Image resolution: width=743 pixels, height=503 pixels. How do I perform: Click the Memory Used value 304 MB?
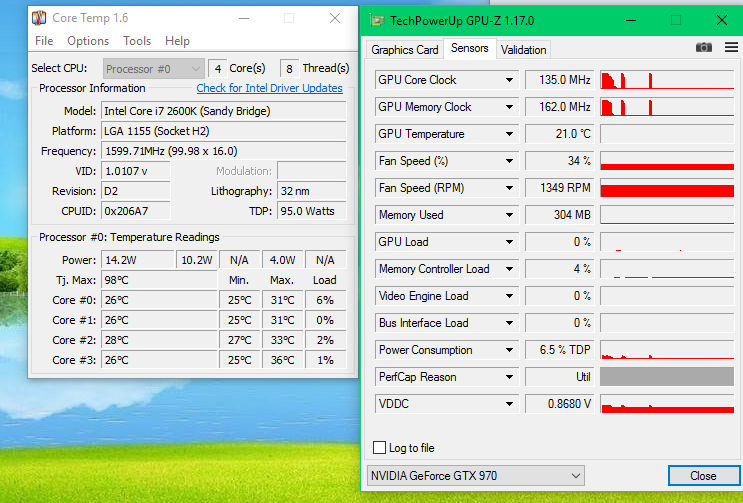pyautogui.click(x=559, y=215)
